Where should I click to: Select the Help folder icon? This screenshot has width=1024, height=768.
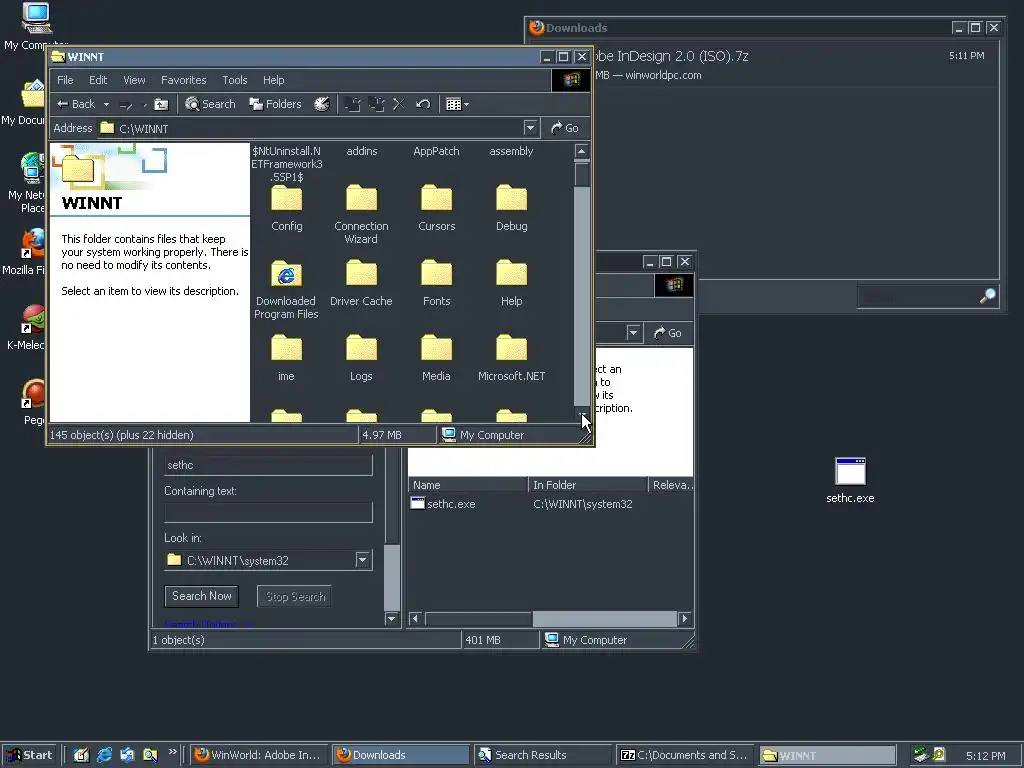[x=511, y=274]
